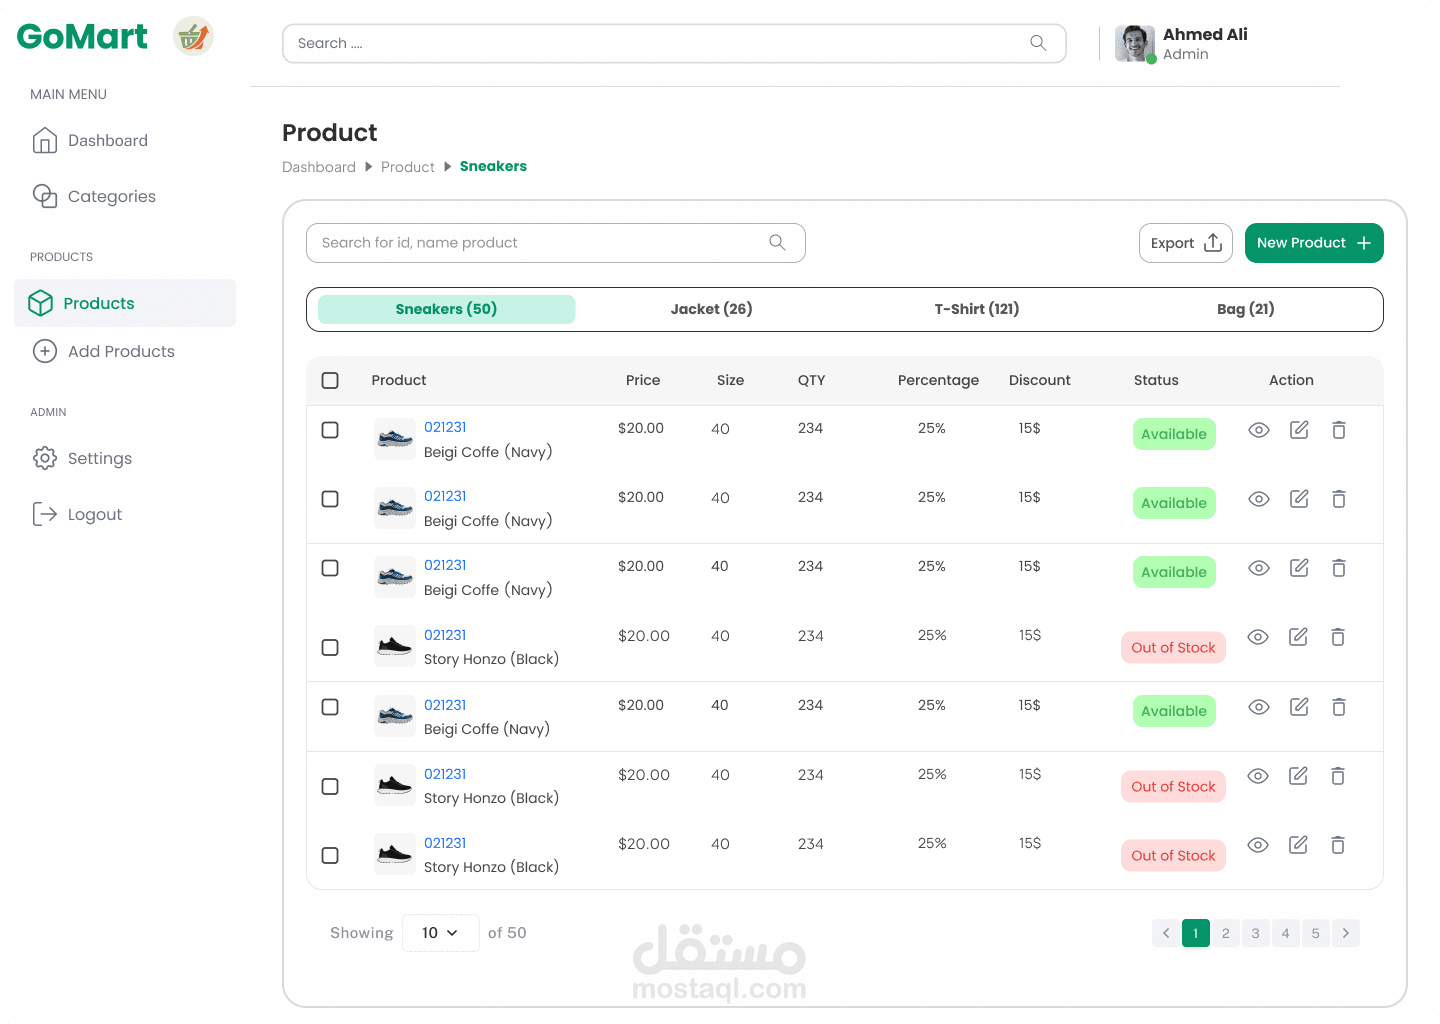Screen dimensions: 1440x1024
Task: Click the edit icon in the third row
Action: [1299, 568]
